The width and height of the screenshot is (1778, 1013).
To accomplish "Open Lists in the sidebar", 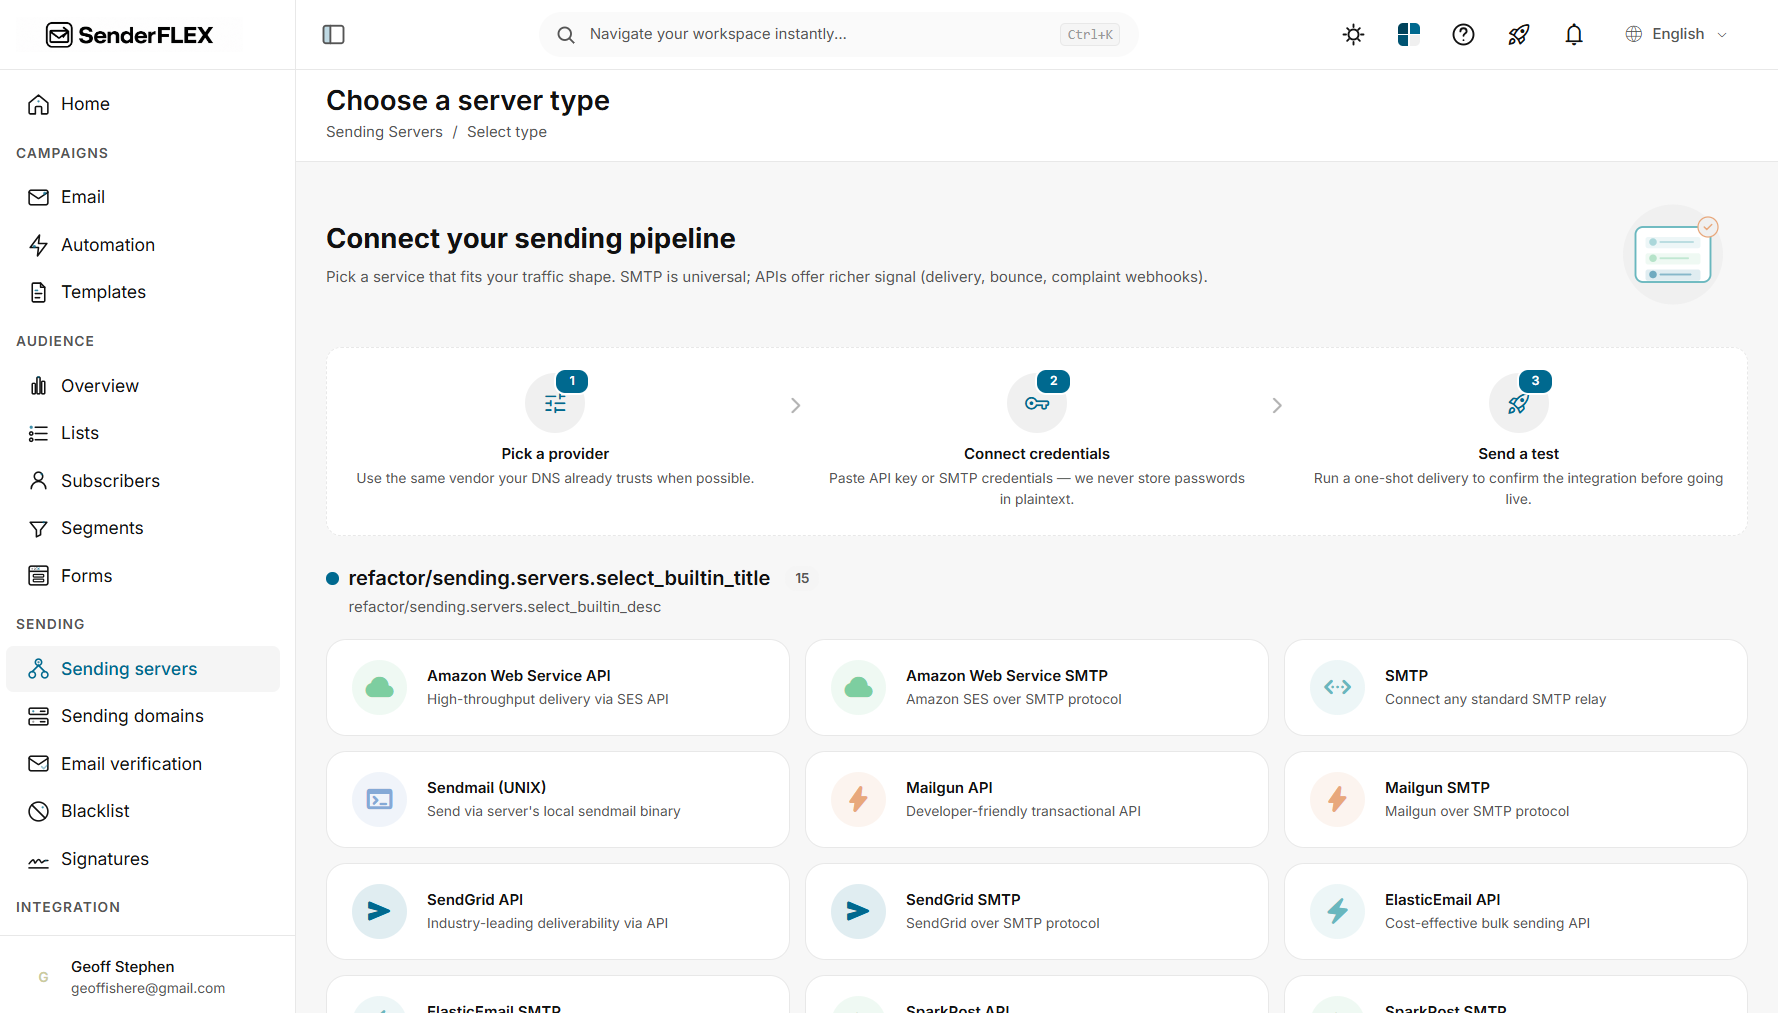I will (x=143, y=433).
